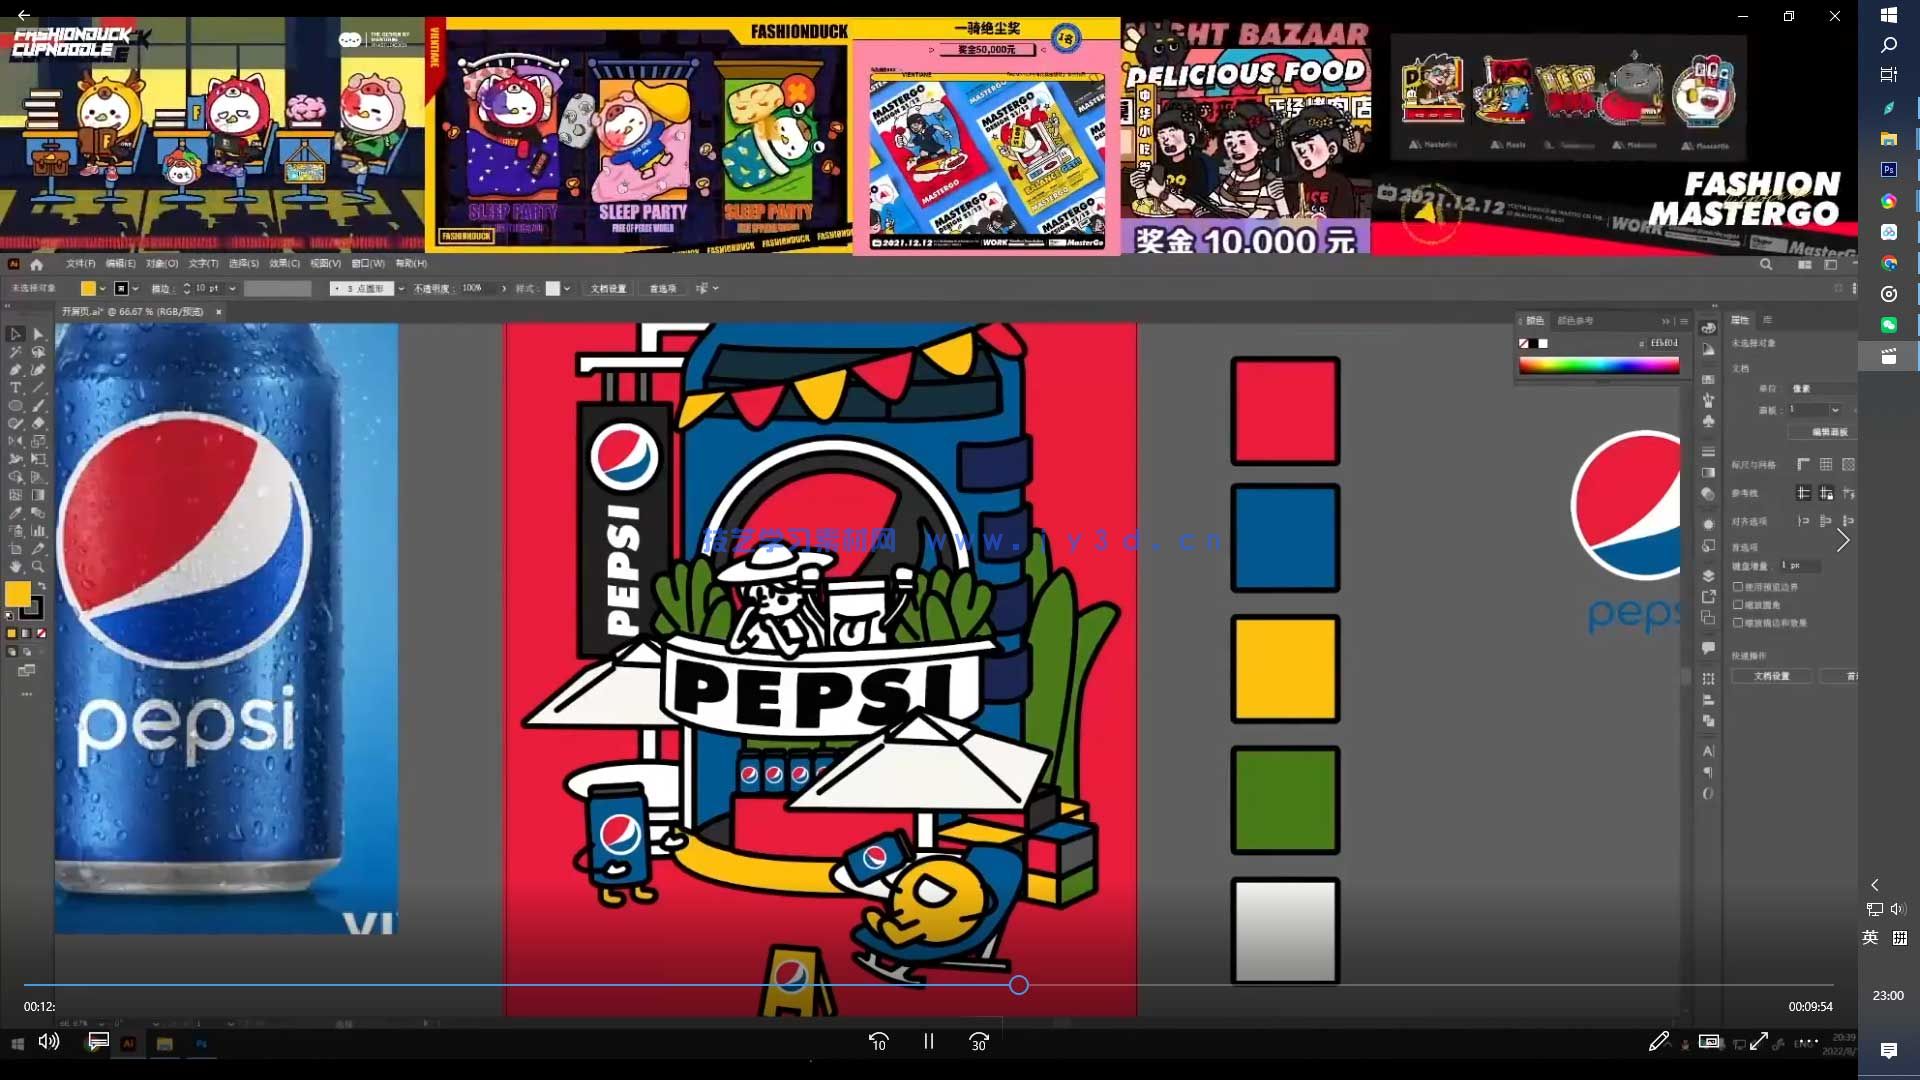The width and height of the screenshot is (1920, 1080).
Task: Click the color spectrum bar
Action: pyautogui.click(x=1598, y=366)
